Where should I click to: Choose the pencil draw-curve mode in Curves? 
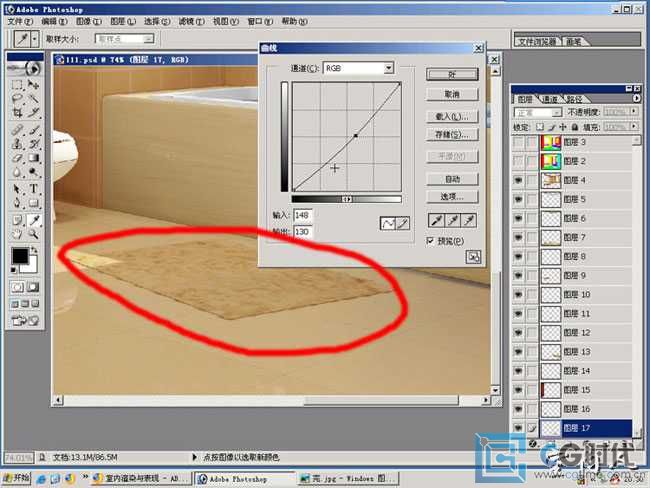(x=403, y=224)
